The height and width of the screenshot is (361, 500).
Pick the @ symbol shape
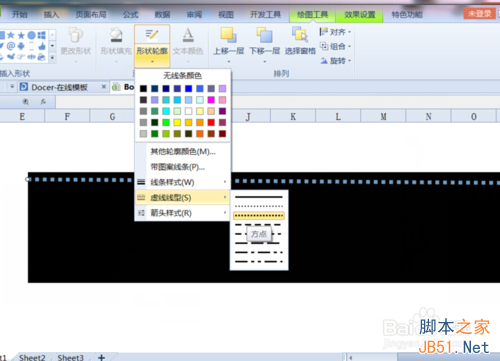(11, 46)
